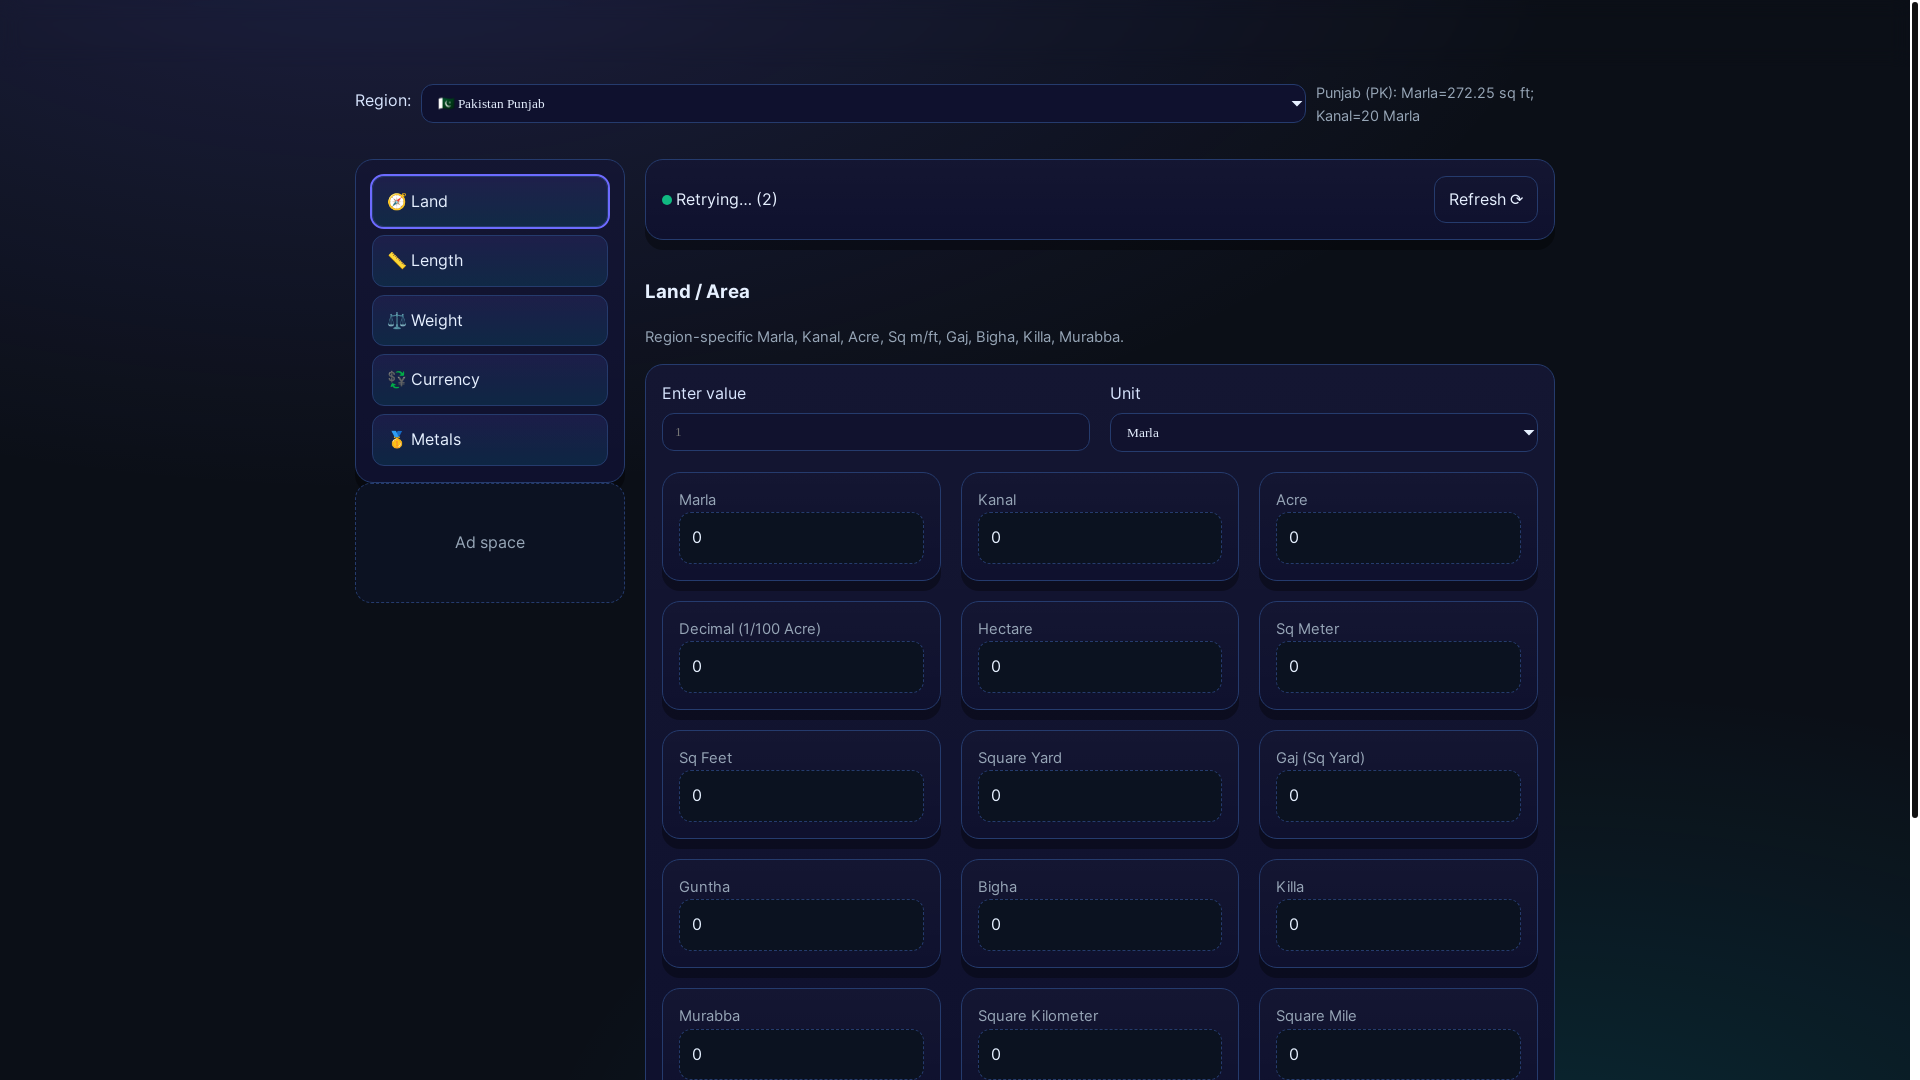The width and height of the screenshot is (1920, 1080).
Task: Click the Guntha result field
Action: tap(801, 925)
